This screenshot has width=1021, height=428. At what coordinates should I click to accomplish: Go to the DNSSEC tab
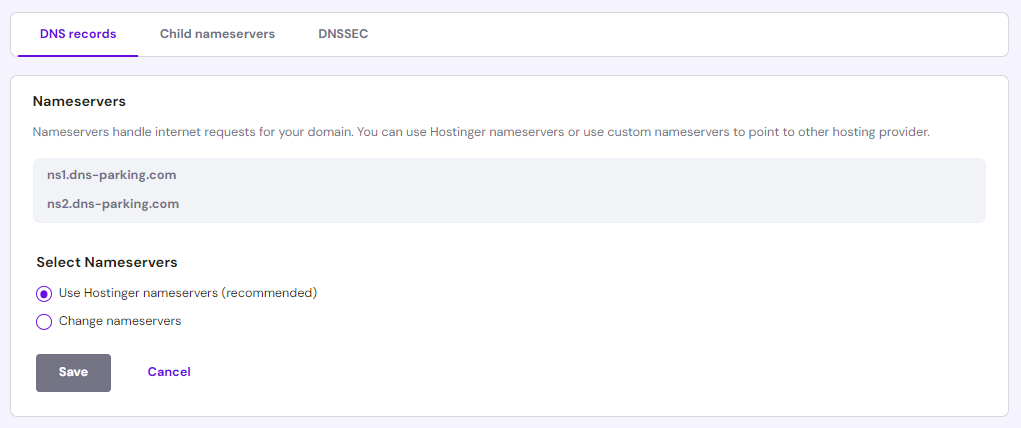[x=343, y=34]
